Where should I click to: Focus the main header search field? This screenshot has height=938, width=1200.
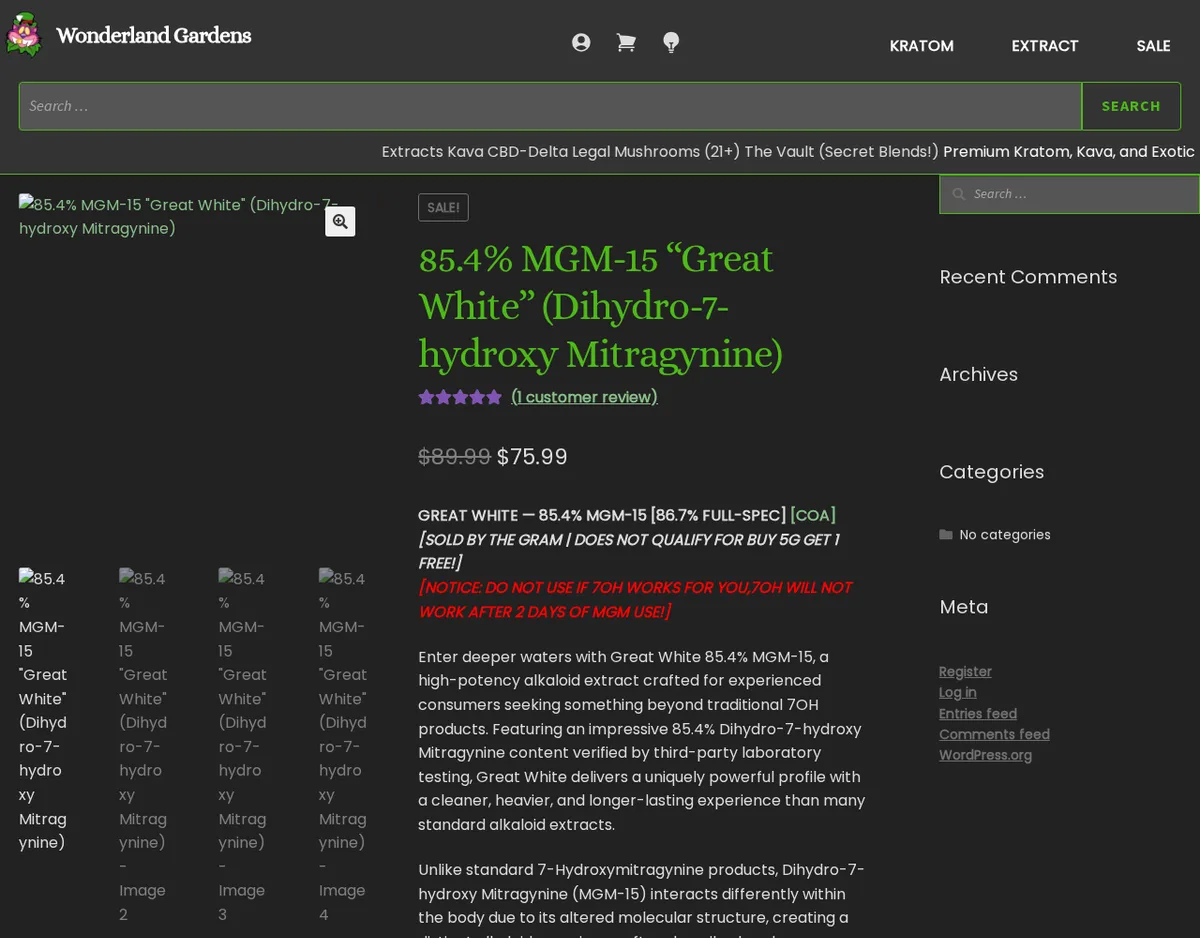[550, 106]
